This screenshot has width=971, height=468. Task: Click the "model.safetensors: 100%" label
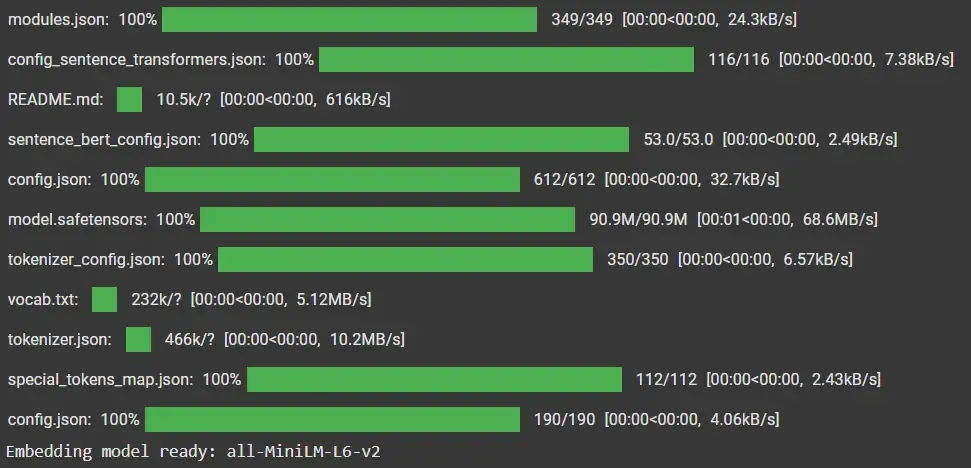[x=101, y=220]
